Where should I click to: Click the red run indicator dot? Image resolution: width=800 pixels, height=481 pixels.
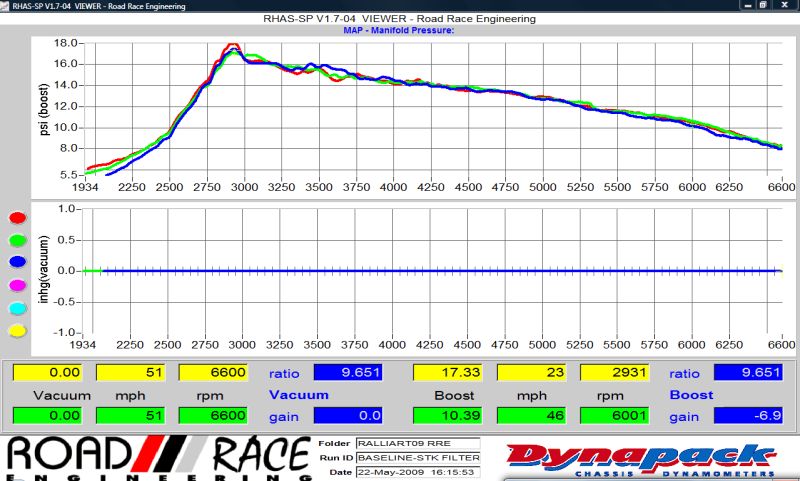[x=15, y=217]
